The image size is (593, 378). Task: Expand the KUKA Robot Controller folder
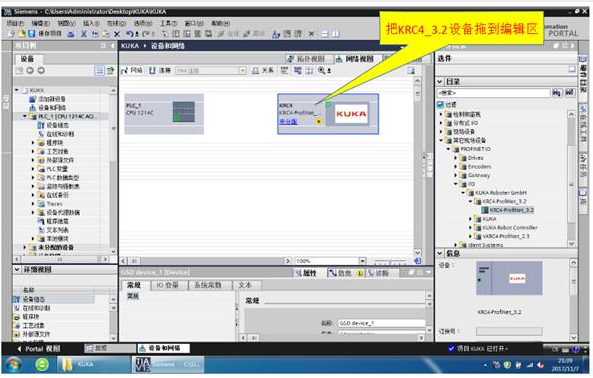tap(470, 228)
